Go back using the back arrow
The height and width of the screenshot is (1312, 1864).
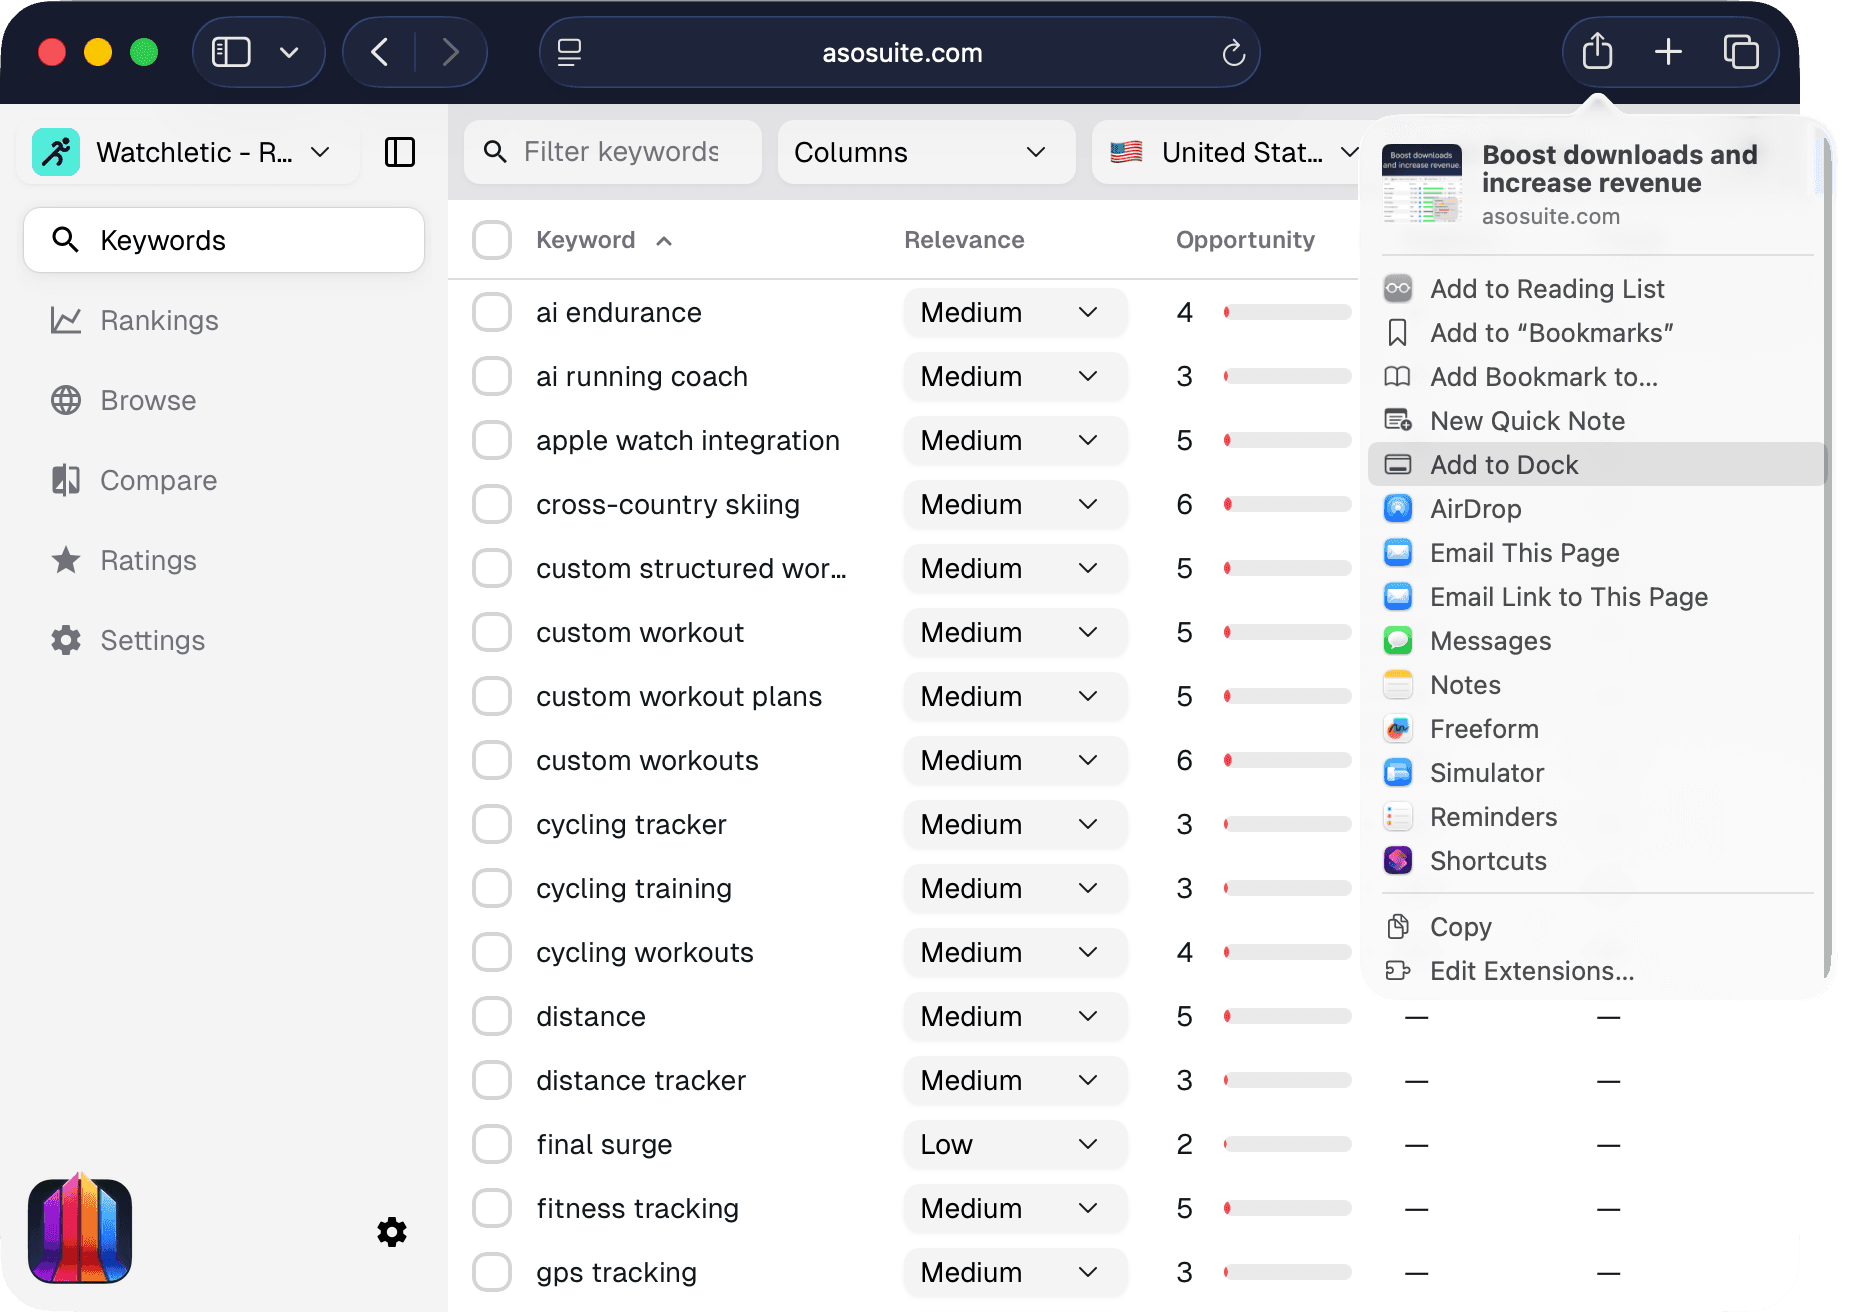click(380, 52)
